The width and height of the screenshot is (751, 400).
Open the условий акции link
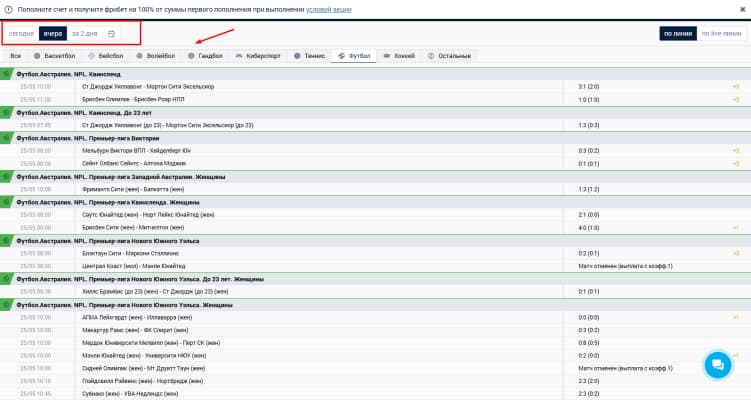click(329, 10)
